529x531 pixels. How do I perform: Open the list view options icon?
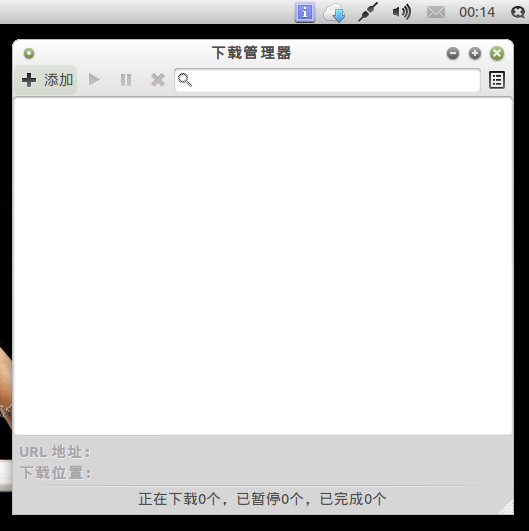497,80
